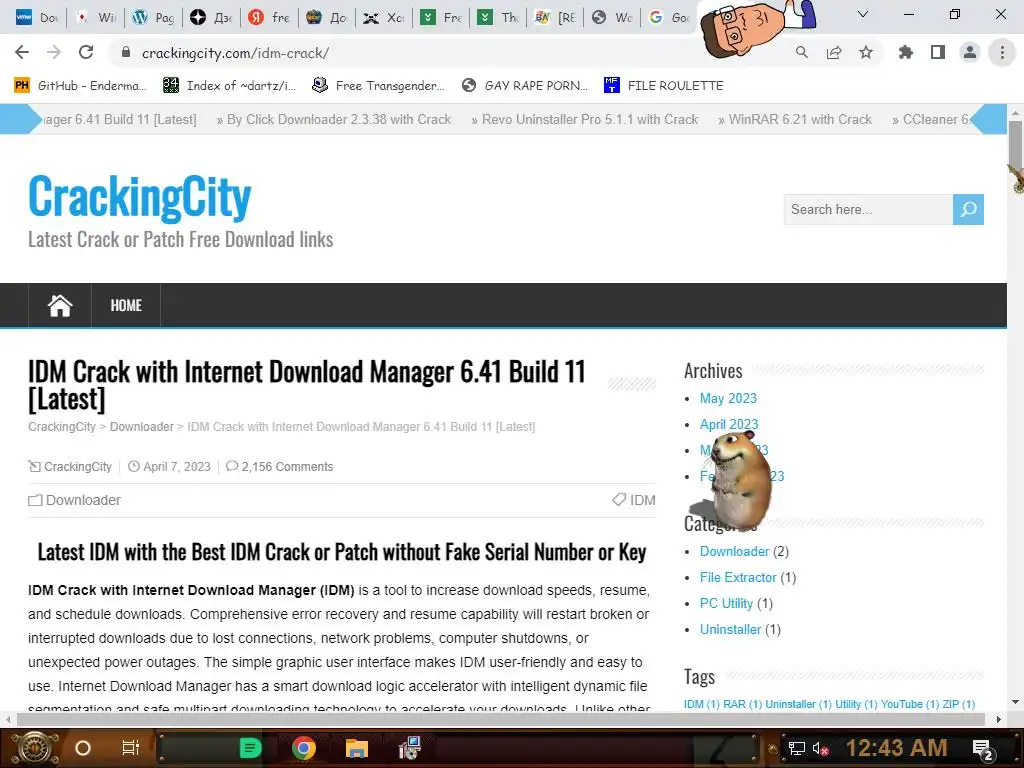Click the 12:43 AM clock
Image resolution: width=1024 pixels, height=768 pixels.
click(x=897, y=748)
